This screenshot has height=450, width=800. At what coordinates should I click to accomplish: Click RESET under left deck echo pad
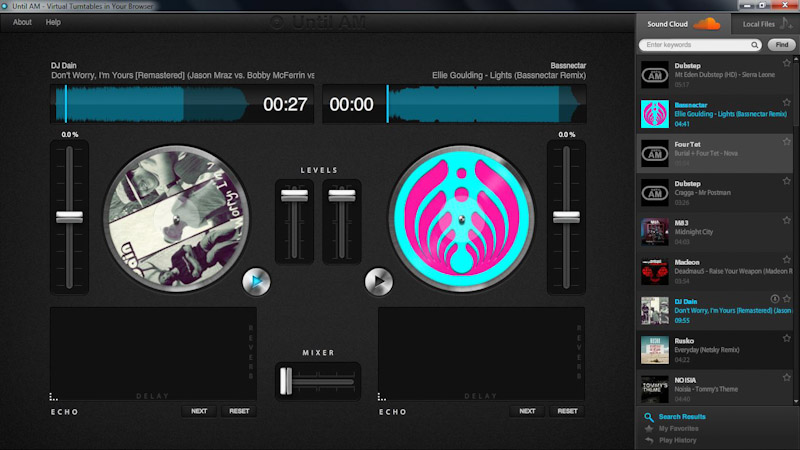[239, 411]
